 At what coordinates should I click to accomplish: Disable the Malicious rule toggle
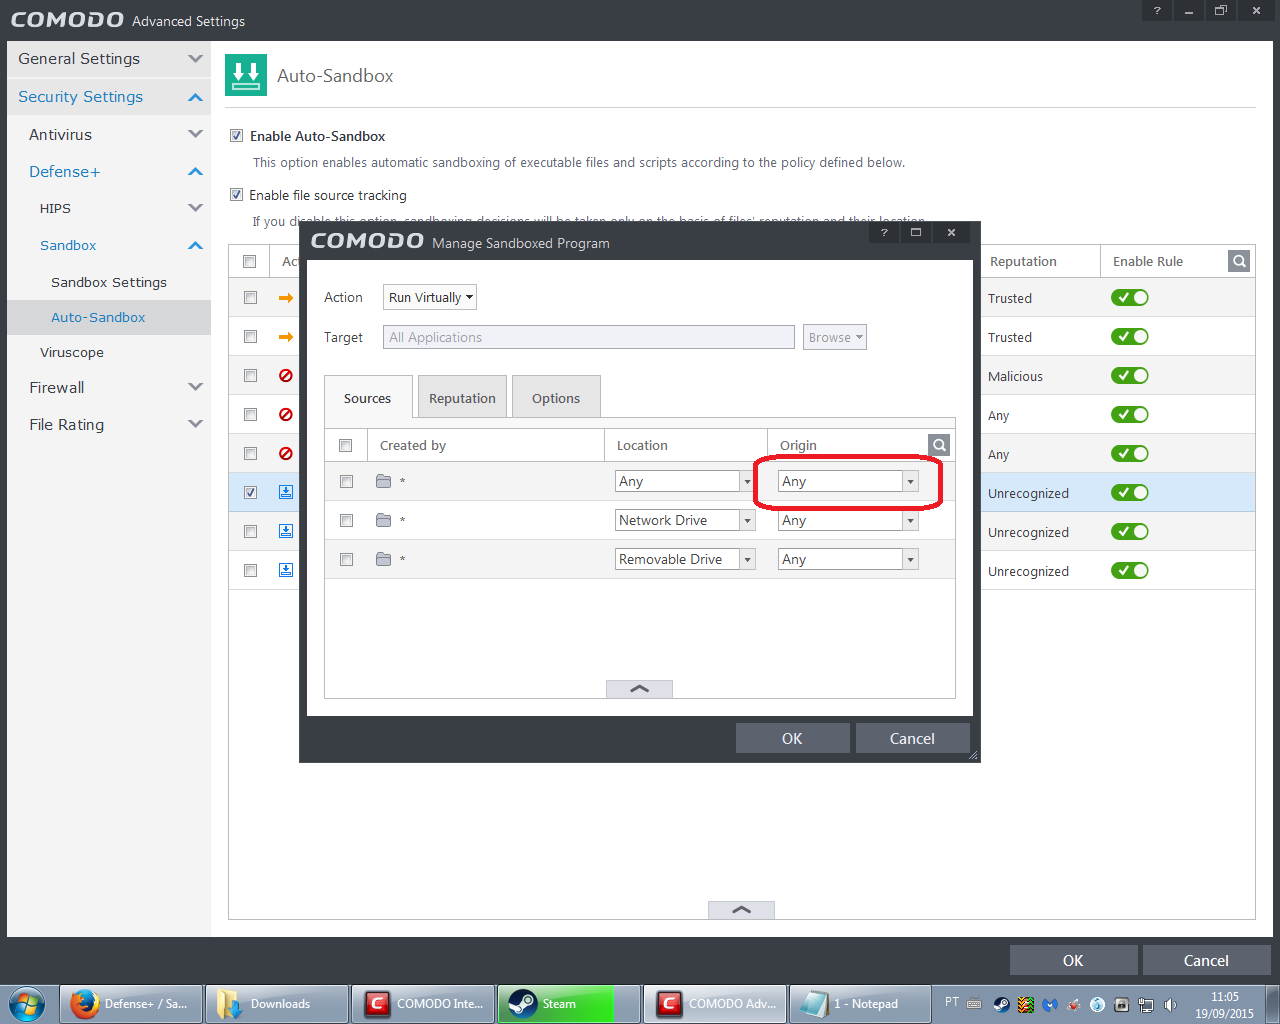(1130, 376)
